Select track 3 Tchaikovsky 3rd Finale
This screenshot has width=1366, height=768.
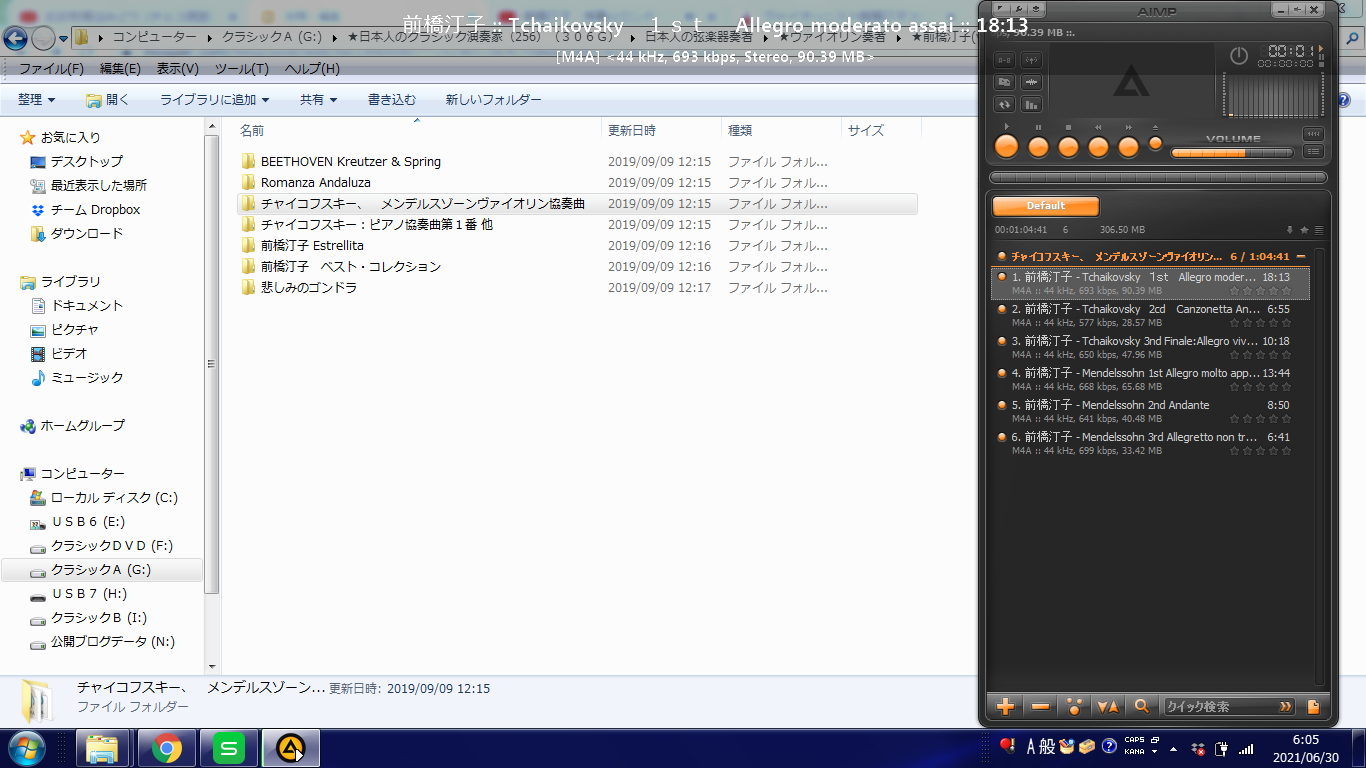(x=1150, y=348)
